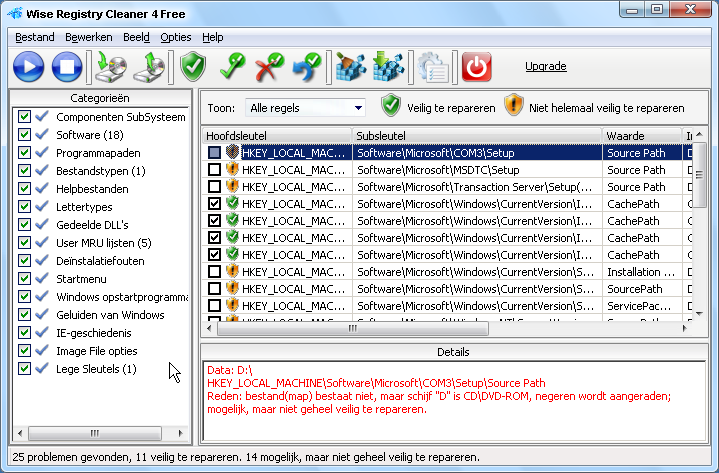Select Gedeelde DLL's category
Image resolution: width=719 pixels, height=473 pixels.
tap(92, 225)
